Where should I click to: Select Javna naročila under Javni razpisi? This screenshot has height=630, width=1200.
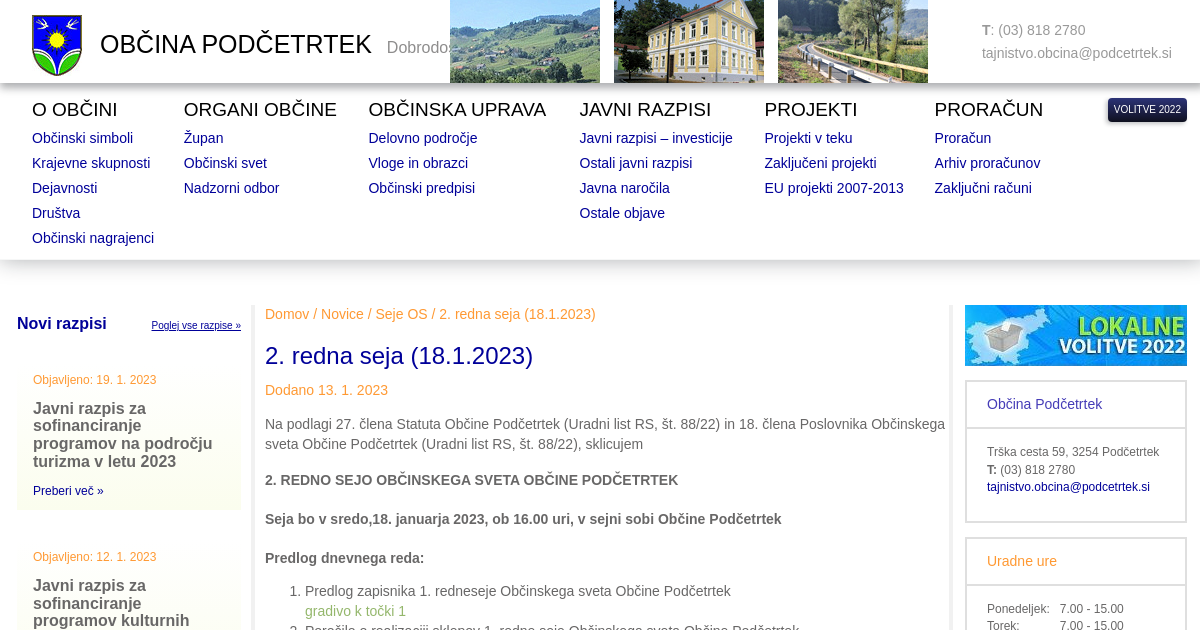pyautogui.click(x=624, y=188)
